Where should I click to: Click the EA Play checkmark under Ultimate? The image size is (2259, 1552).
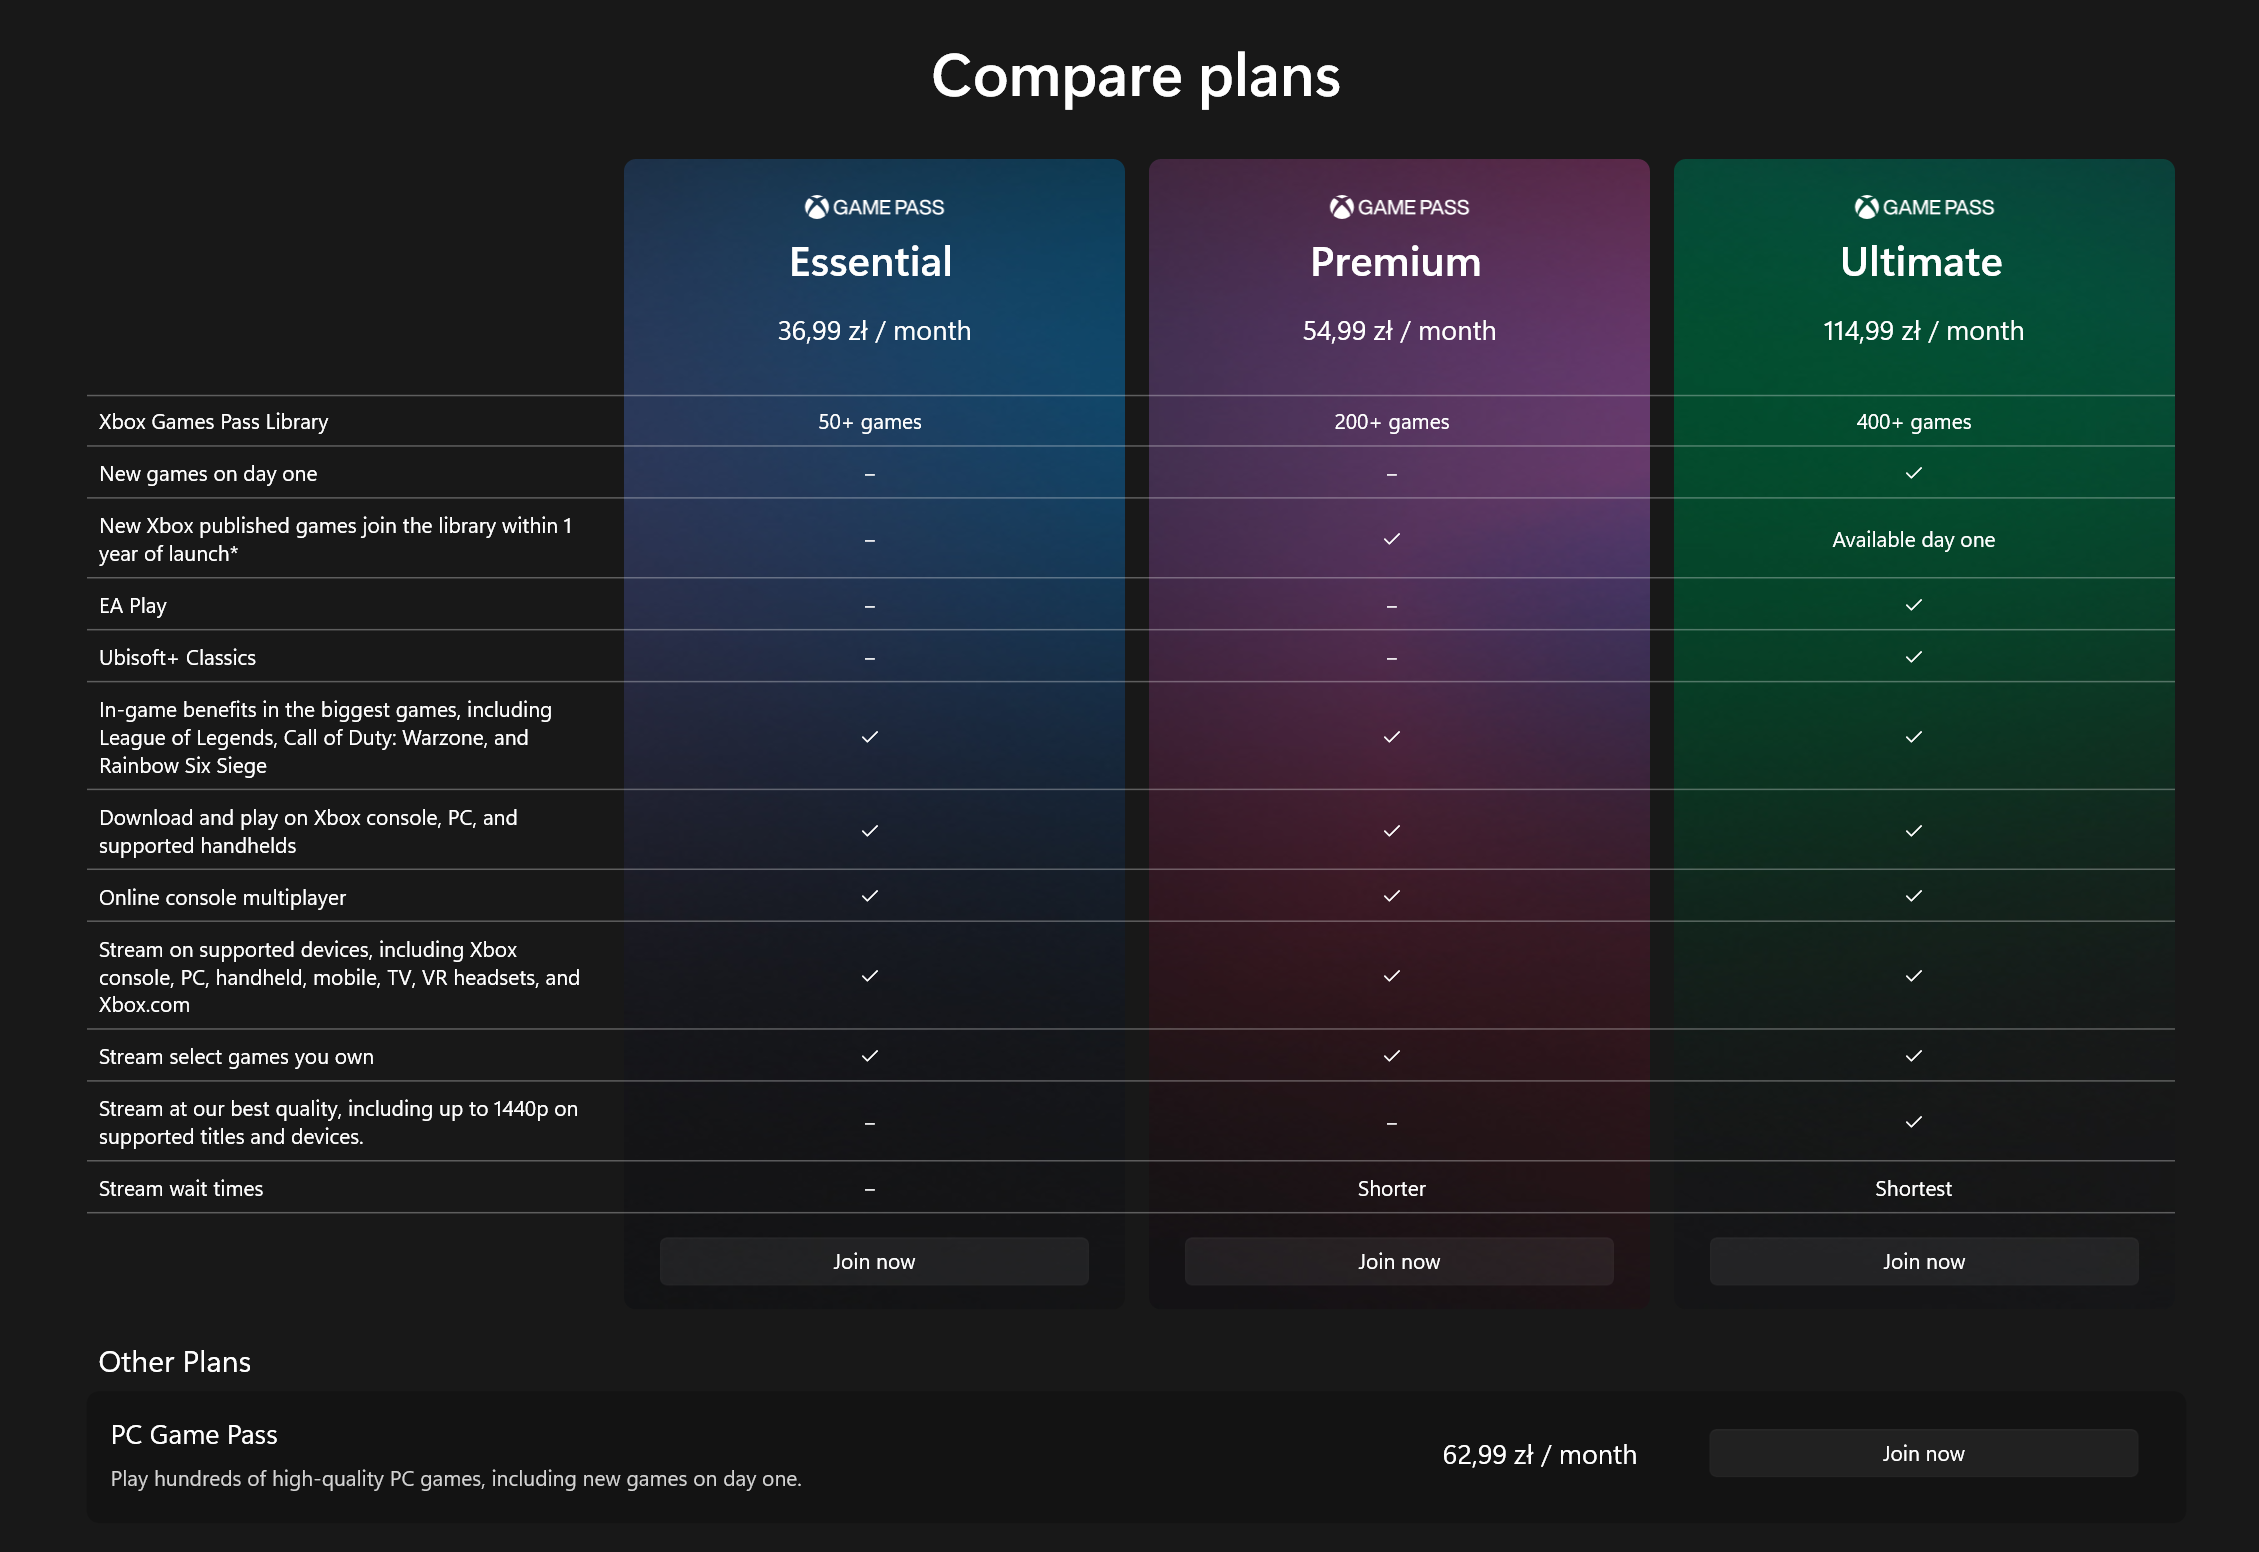coord(1913,605)
